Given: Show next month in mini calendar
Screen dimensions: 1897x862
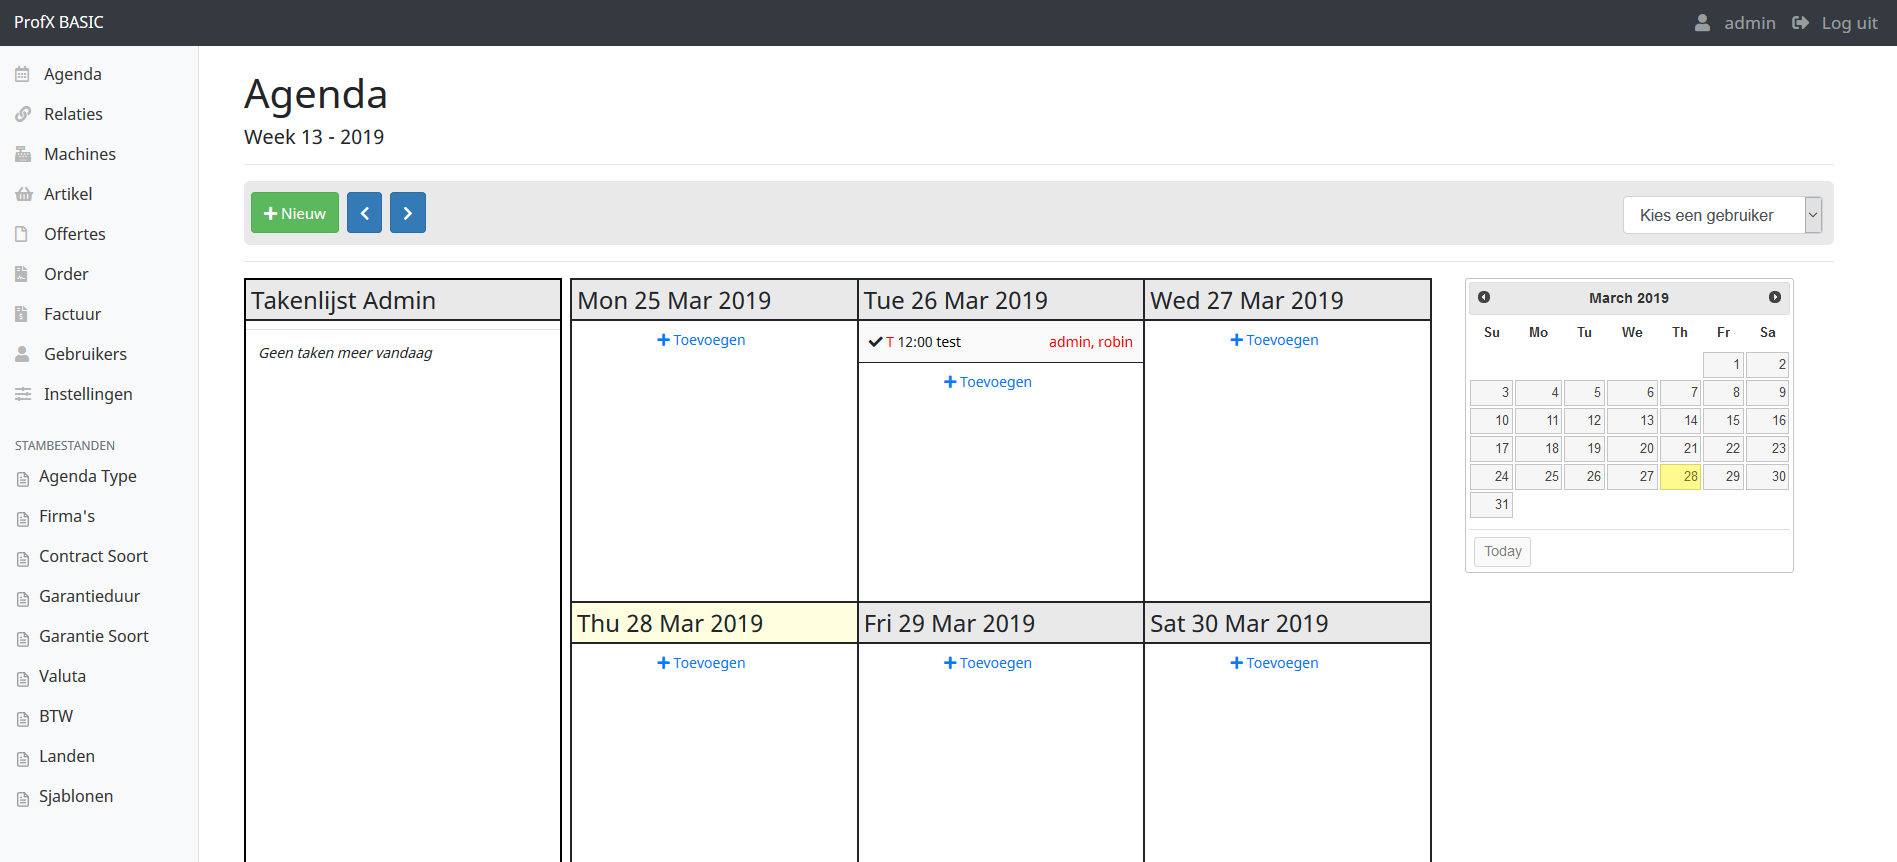Looking at the screenshot, I should (x=1775, y=297).
